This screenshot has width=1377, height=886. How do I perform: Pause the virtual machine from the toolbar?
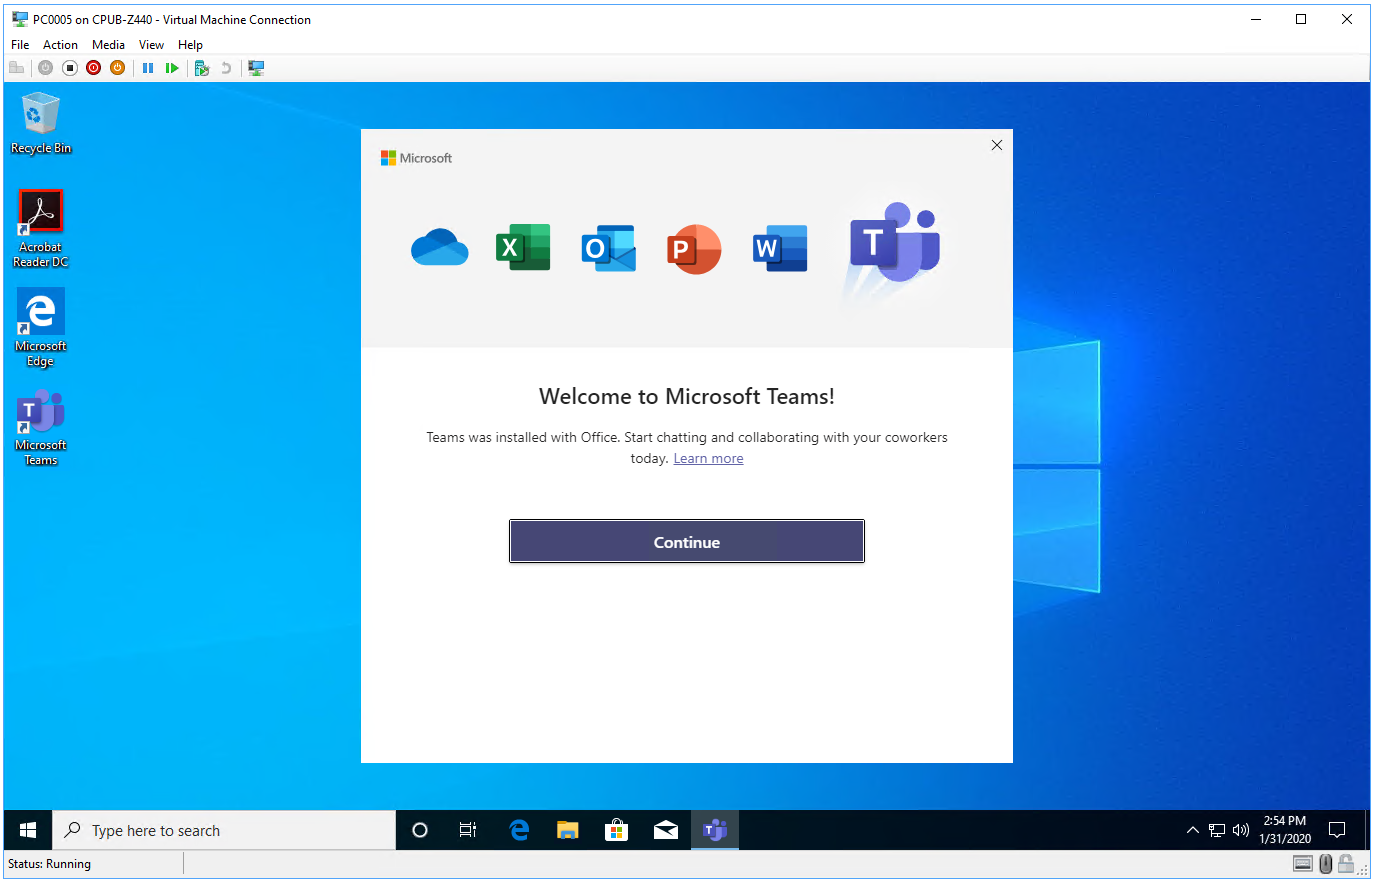pyautogui.click(x=148, y=67)
